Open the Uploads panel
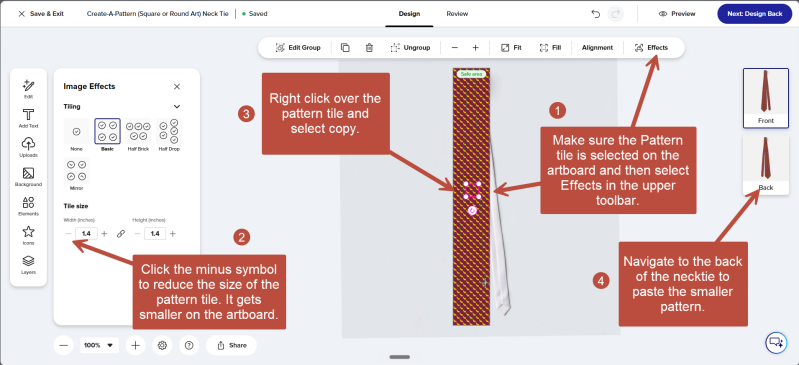Viewport: 799px width, 365px height. (29, 147)
